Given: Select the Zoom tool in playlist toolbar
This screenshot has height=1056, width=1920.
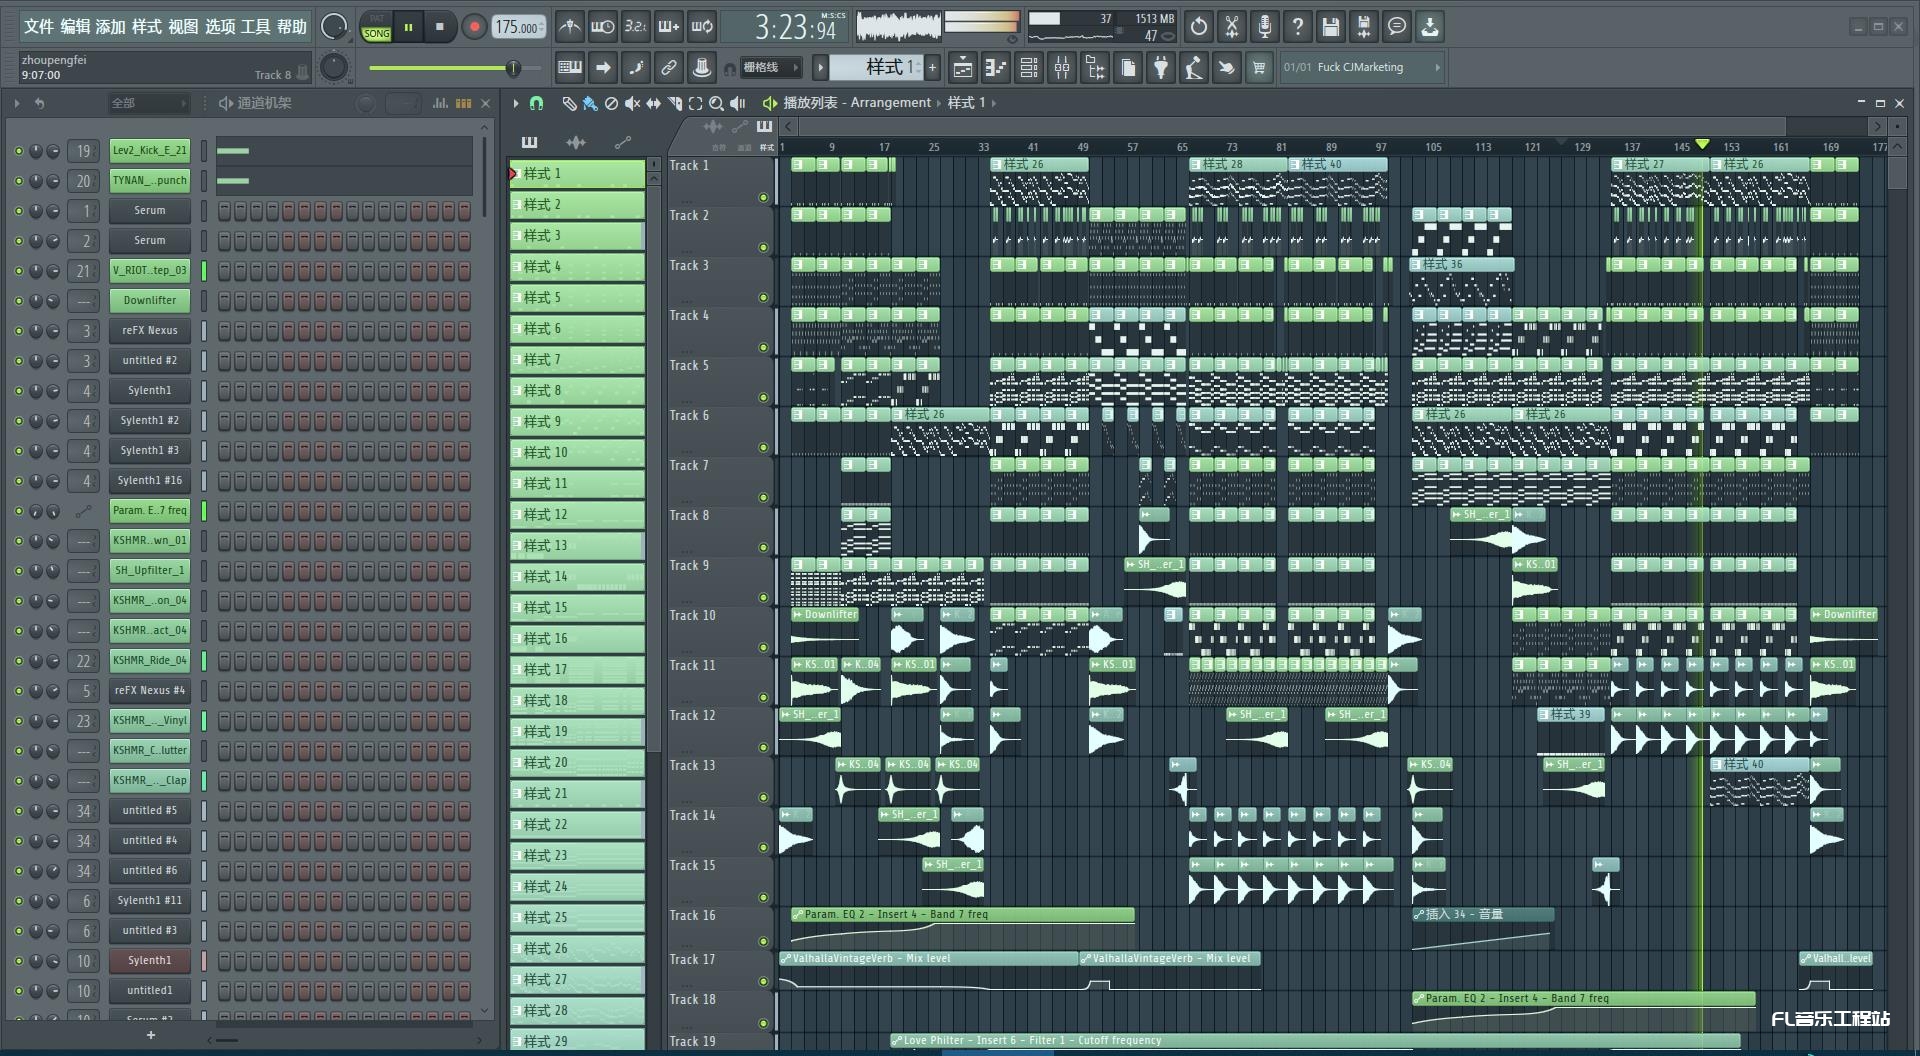Looking at the screenshot, I should (x=716, y=103).
